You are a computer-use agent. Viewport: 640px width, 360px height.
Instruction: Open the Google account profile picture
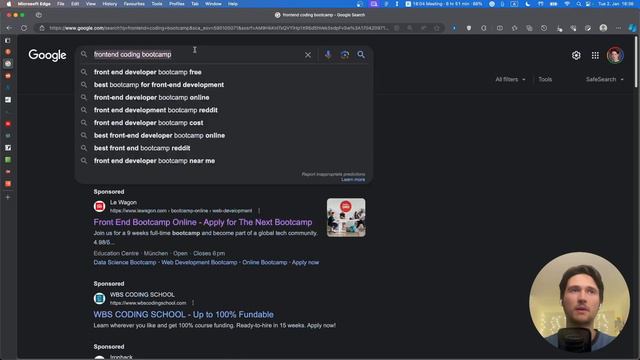pos(615,55)
